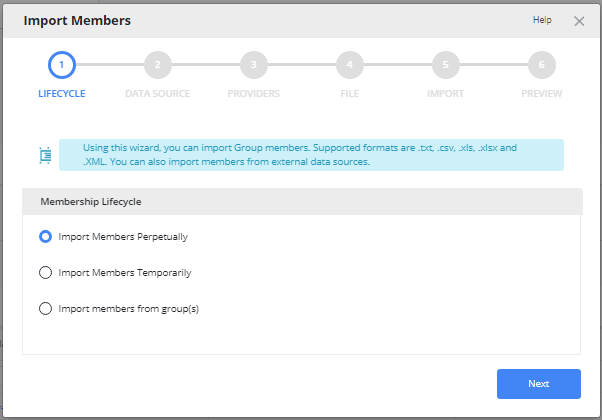Click the step 4 circle icon
This screenshot has height=420, width=602.
(349, 65)
